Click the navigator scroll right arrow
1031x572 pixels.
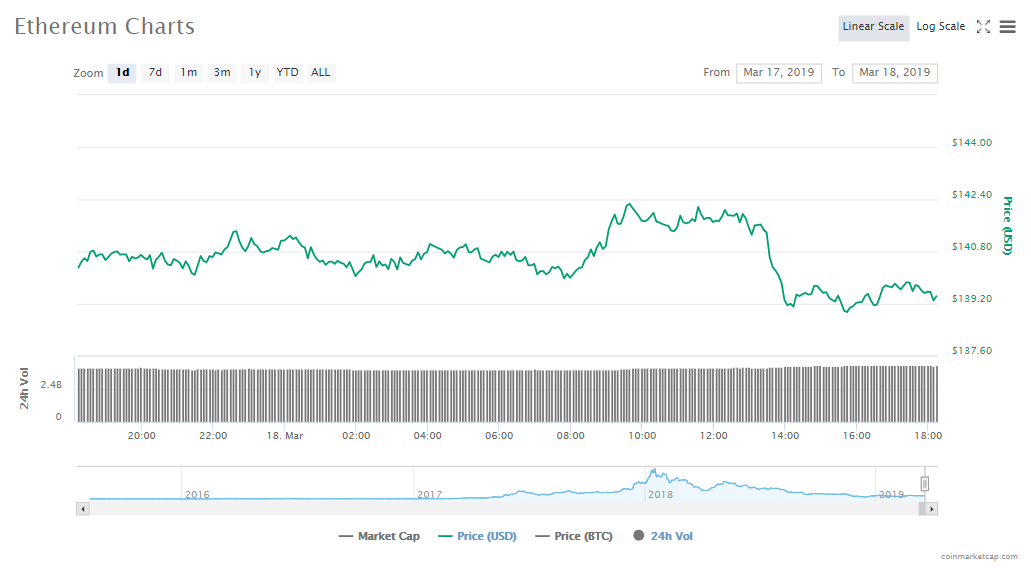click(932, 509)
